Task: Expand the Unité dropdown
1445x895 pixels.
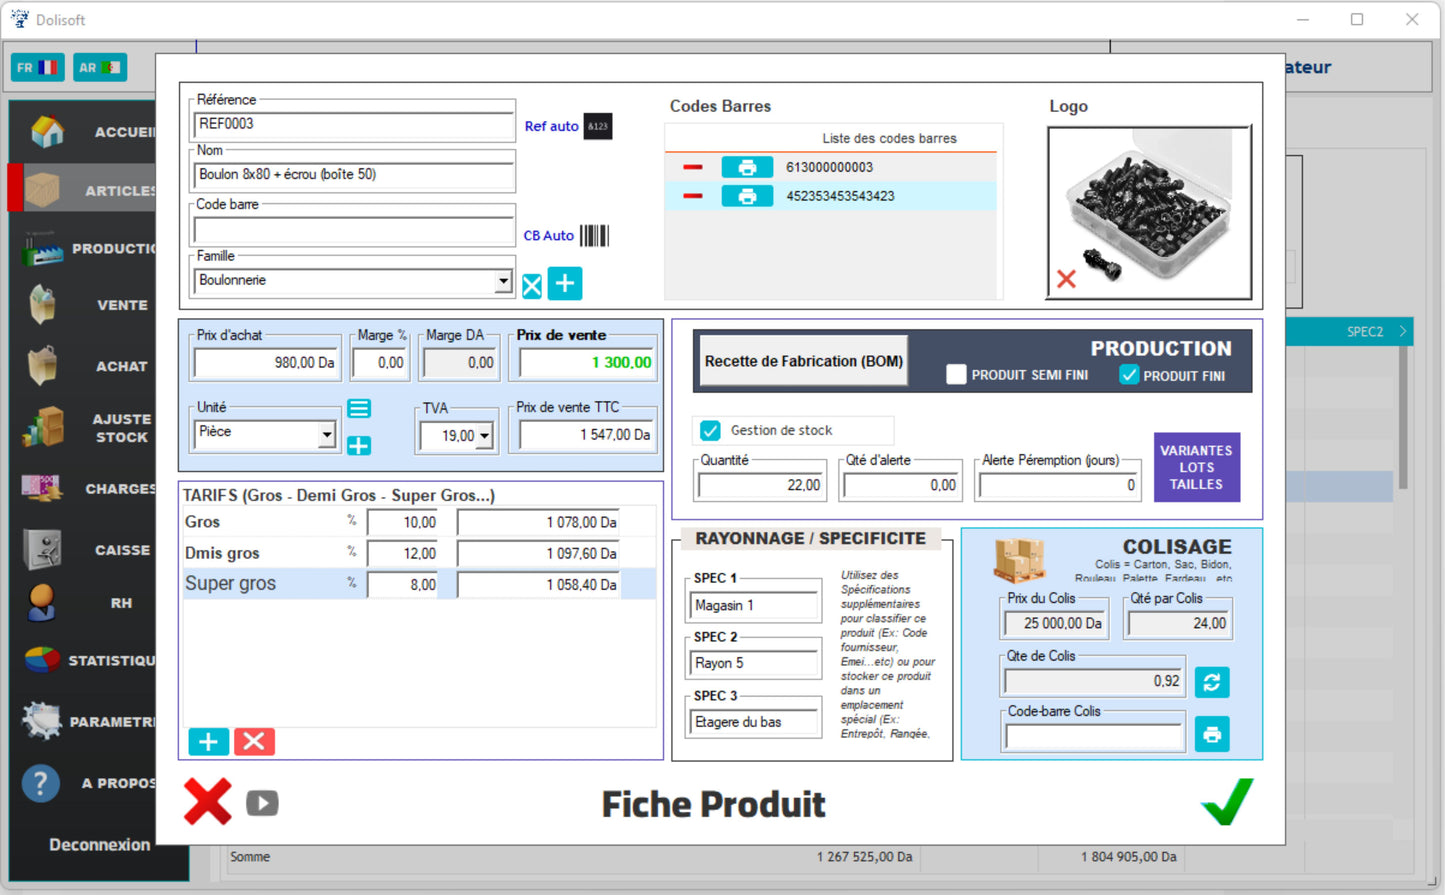Action: [x=327, y=435]
